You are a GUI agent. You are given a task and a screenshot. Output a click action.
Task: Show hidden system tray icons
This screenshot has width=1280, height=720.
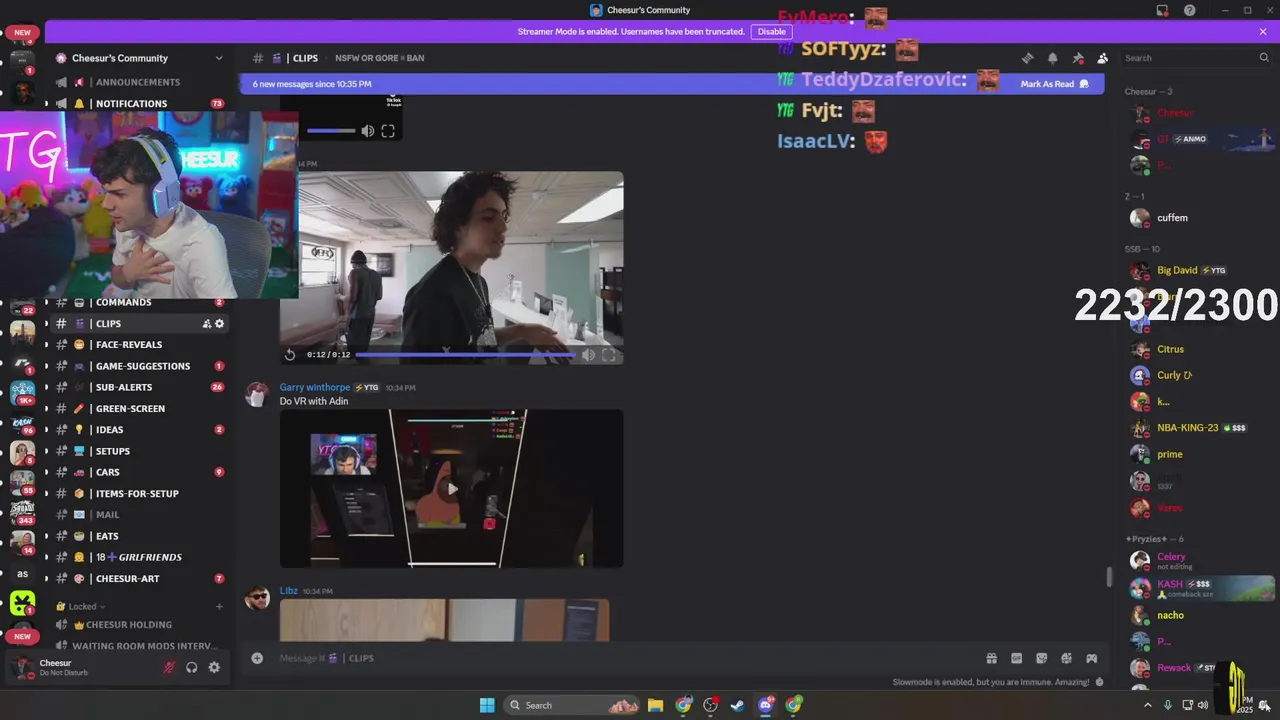pyautogui.click(x=1147, y=705)
